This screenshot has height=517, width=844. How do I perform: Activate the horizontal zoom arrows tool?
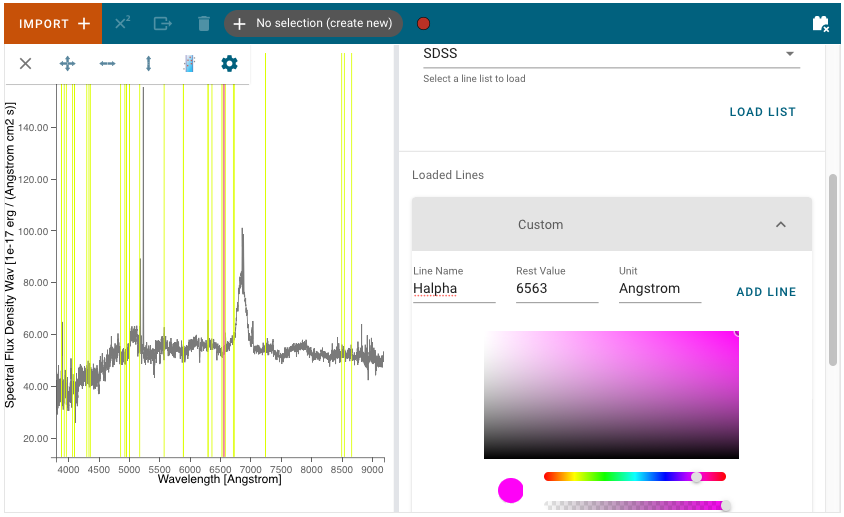(x=108, y=64)
